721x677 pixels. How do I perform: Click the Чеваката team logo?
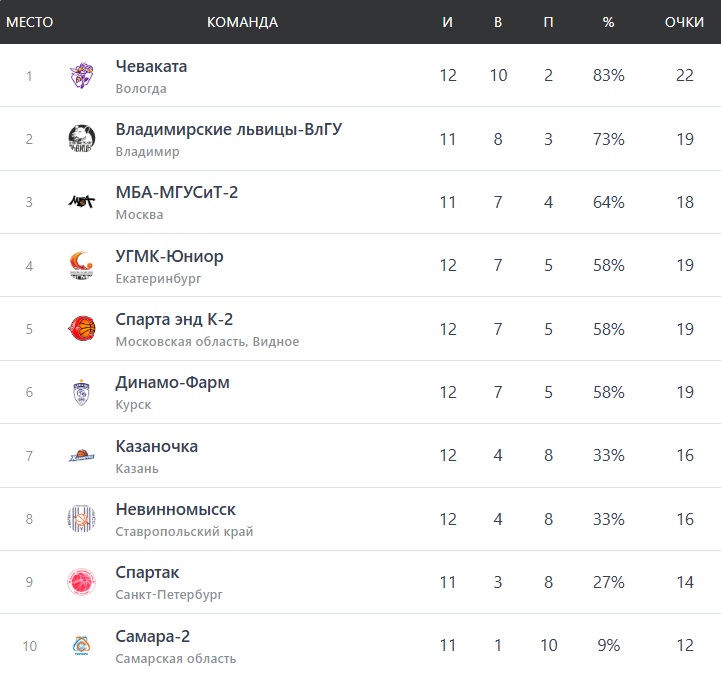click(82, 76)
